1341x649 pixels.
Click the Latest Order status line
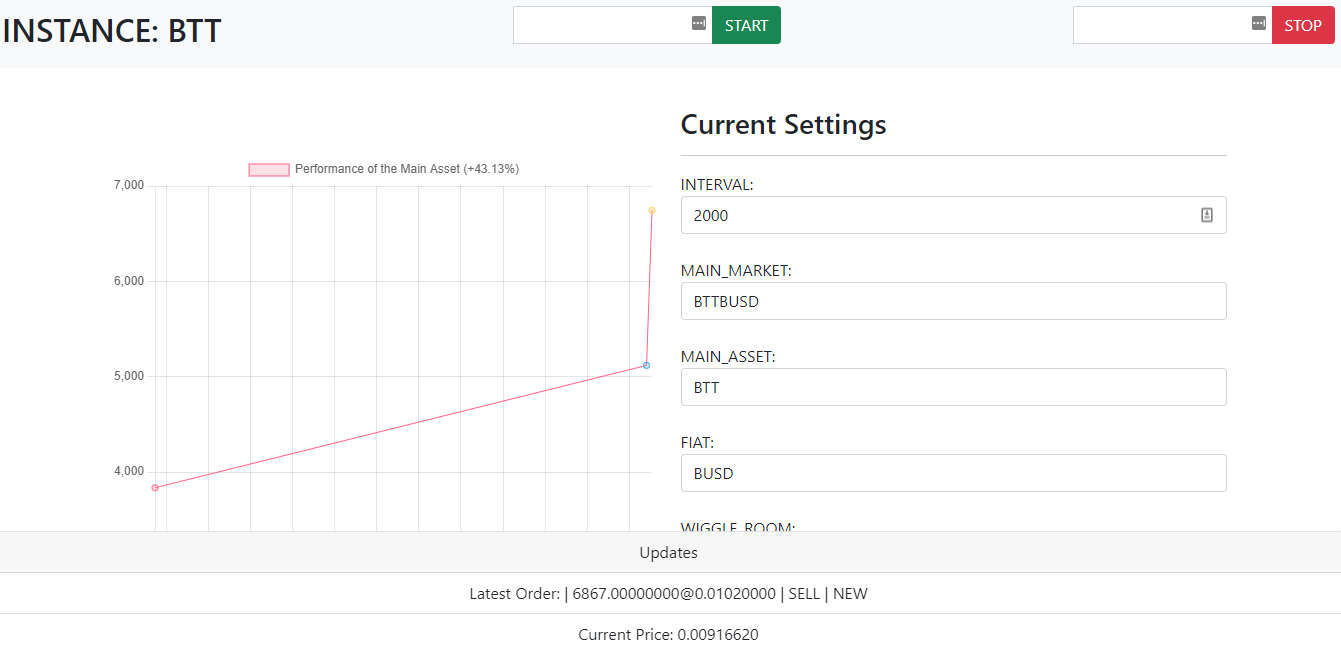point(669,593)
